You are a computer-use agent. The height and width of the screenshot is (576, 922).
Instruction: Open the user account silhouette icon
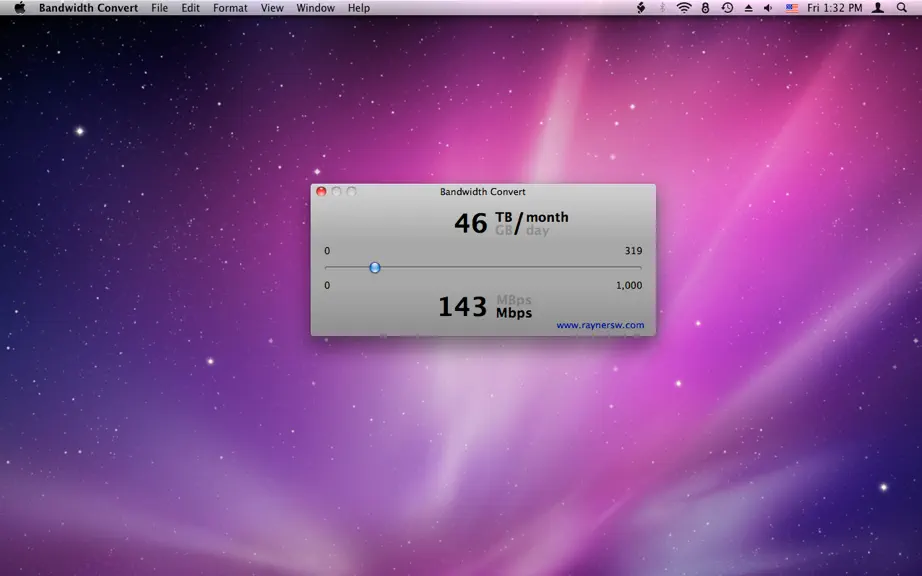(878, 8)
